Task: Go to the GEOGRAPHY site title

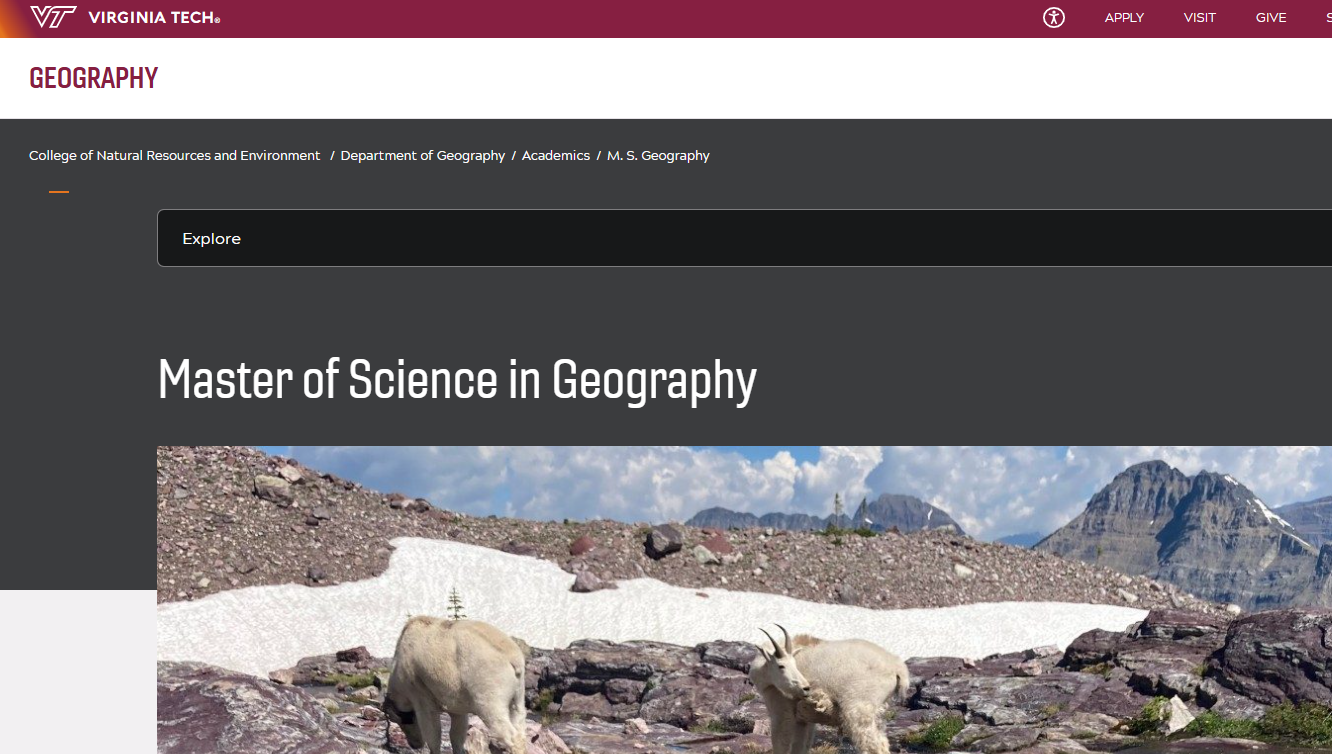Action: [x=94, y=78]
